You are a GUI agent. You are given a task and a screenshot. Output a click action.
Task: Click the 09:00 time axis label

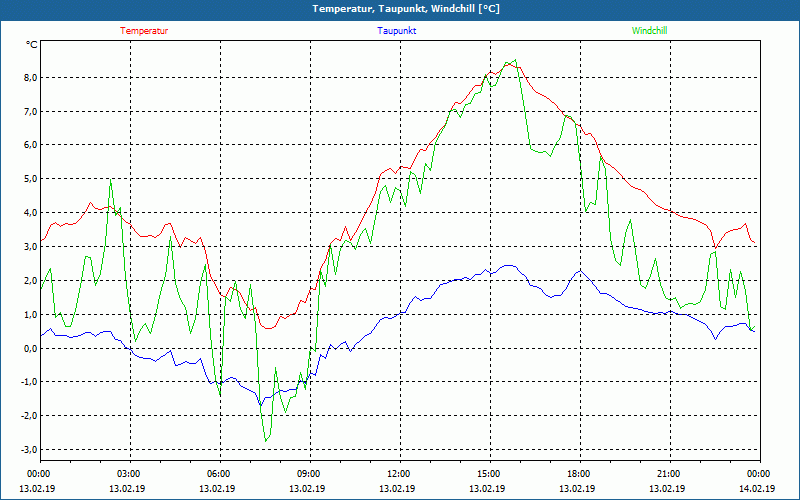(309, 474)
